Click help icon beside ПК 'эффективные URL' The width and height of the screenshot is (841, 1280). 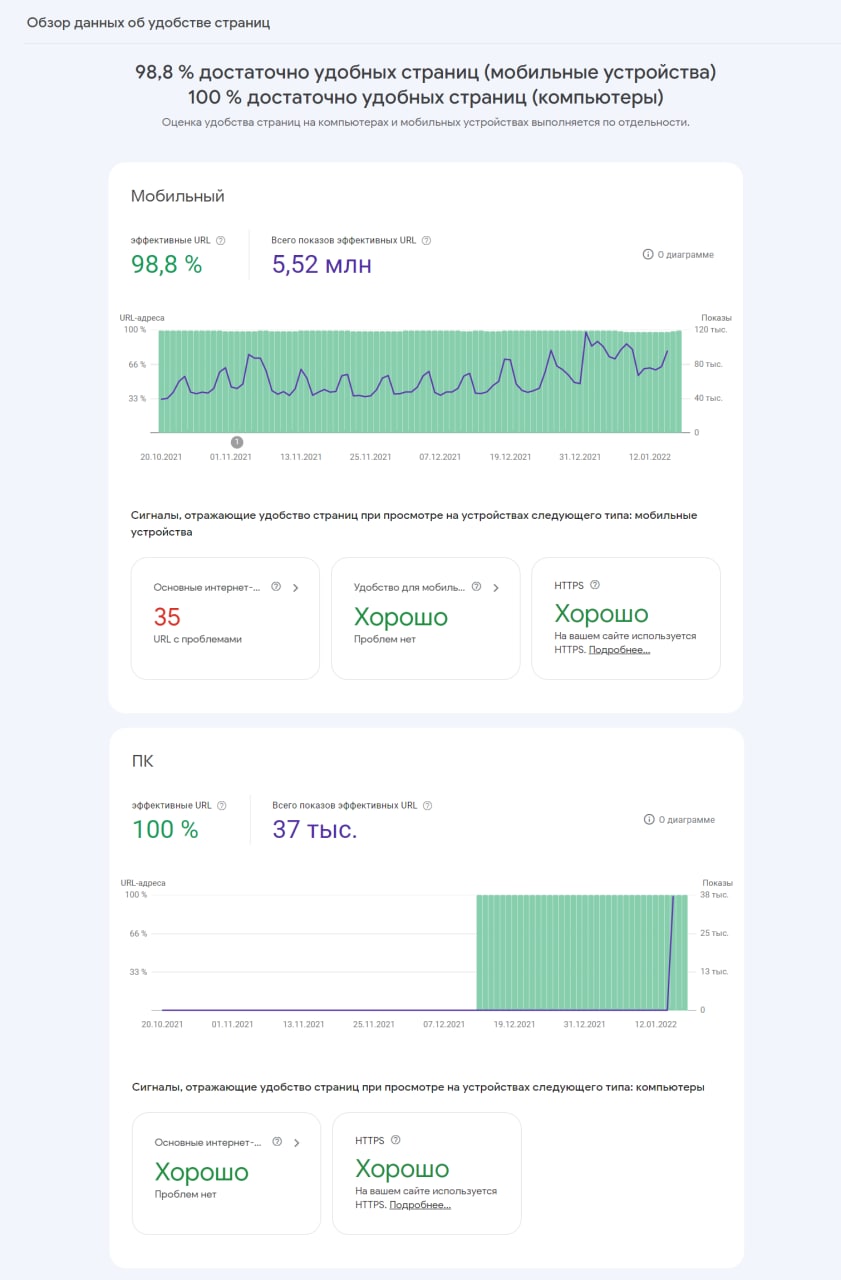tap(221, 805)
